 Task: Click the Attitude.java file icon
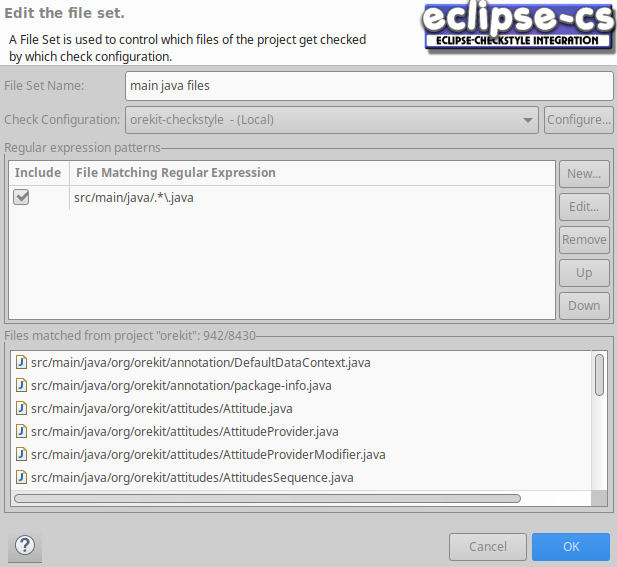(x=21, y=408)
